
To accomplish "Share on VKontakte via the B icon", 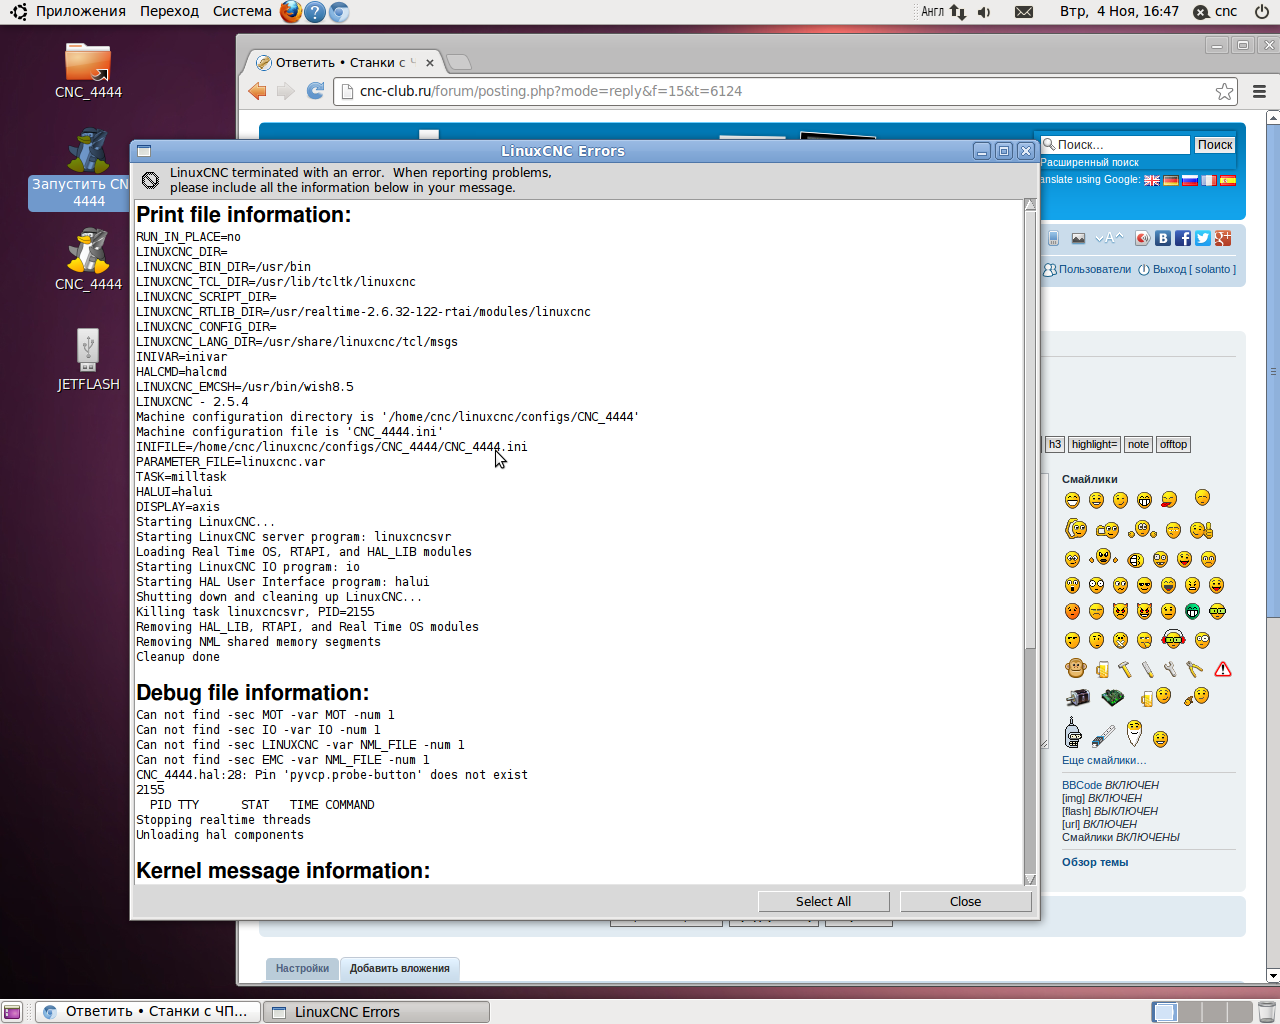I will [1163, 238].
